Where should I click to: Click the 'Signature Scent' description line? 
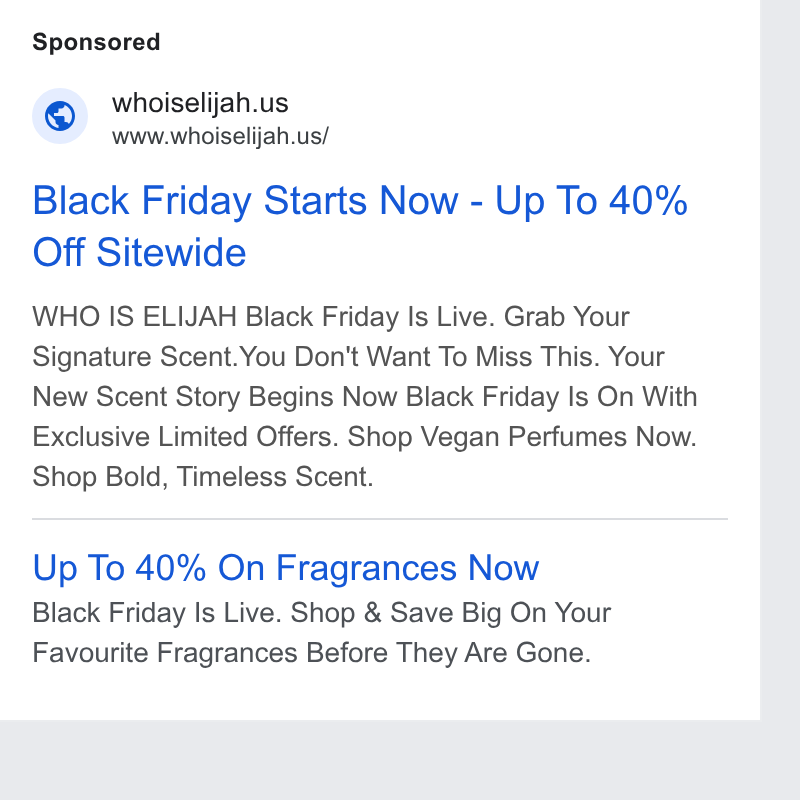coord(348,357)
